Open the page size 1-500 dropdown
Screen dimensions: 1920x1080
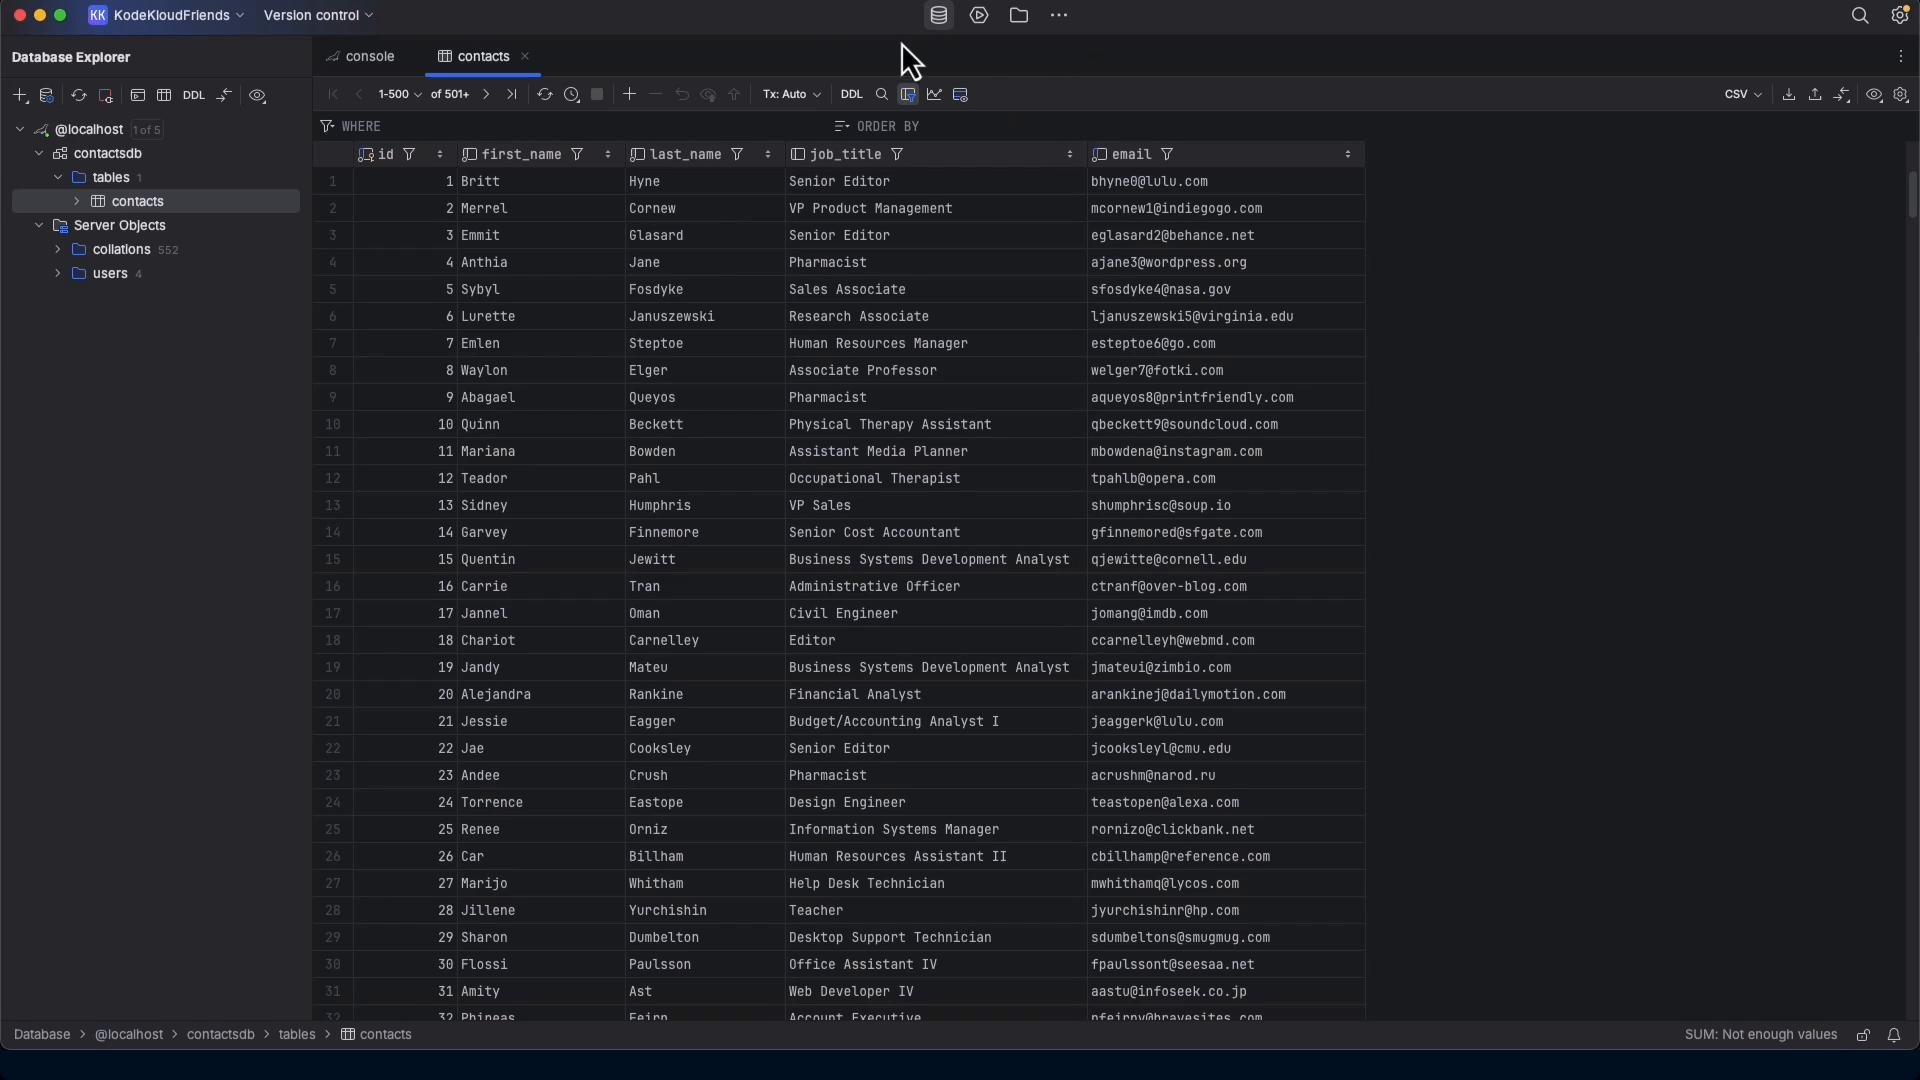pos(400,95)
